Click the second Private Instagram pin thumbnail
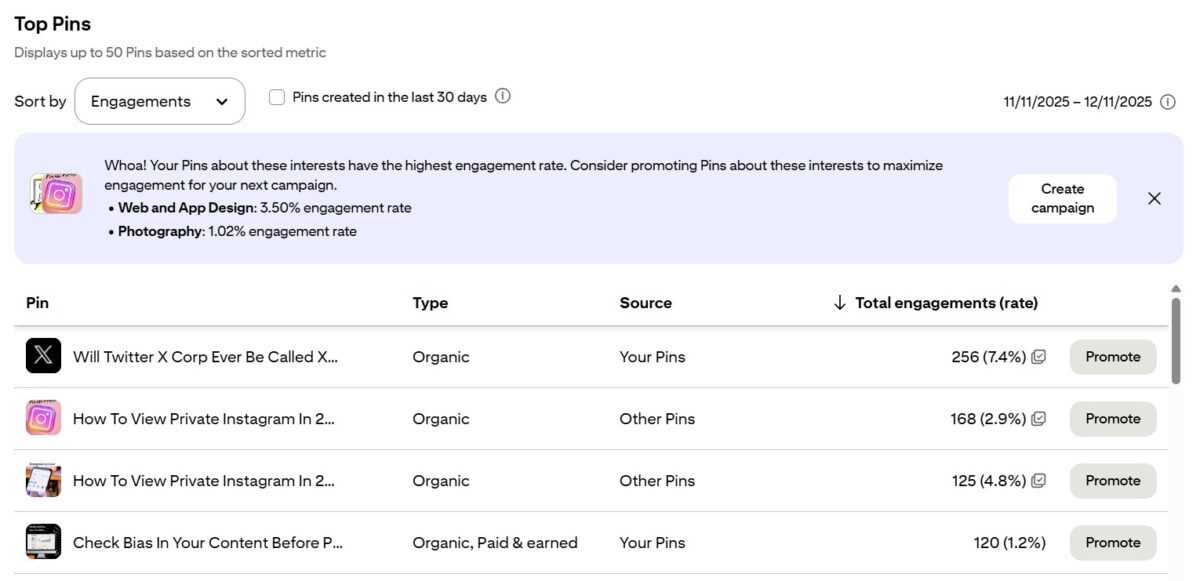 [43, 480]
